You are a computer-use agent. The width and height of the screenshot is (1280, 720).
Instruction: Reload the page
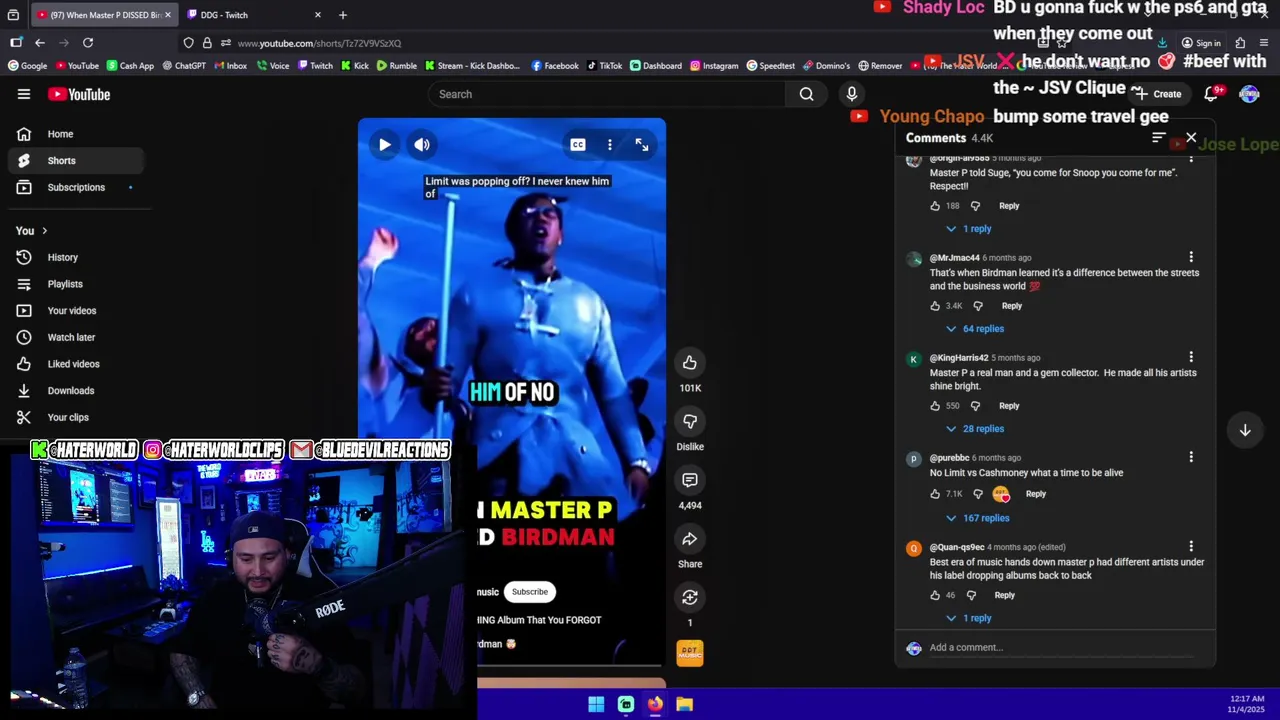click(88, 43)
